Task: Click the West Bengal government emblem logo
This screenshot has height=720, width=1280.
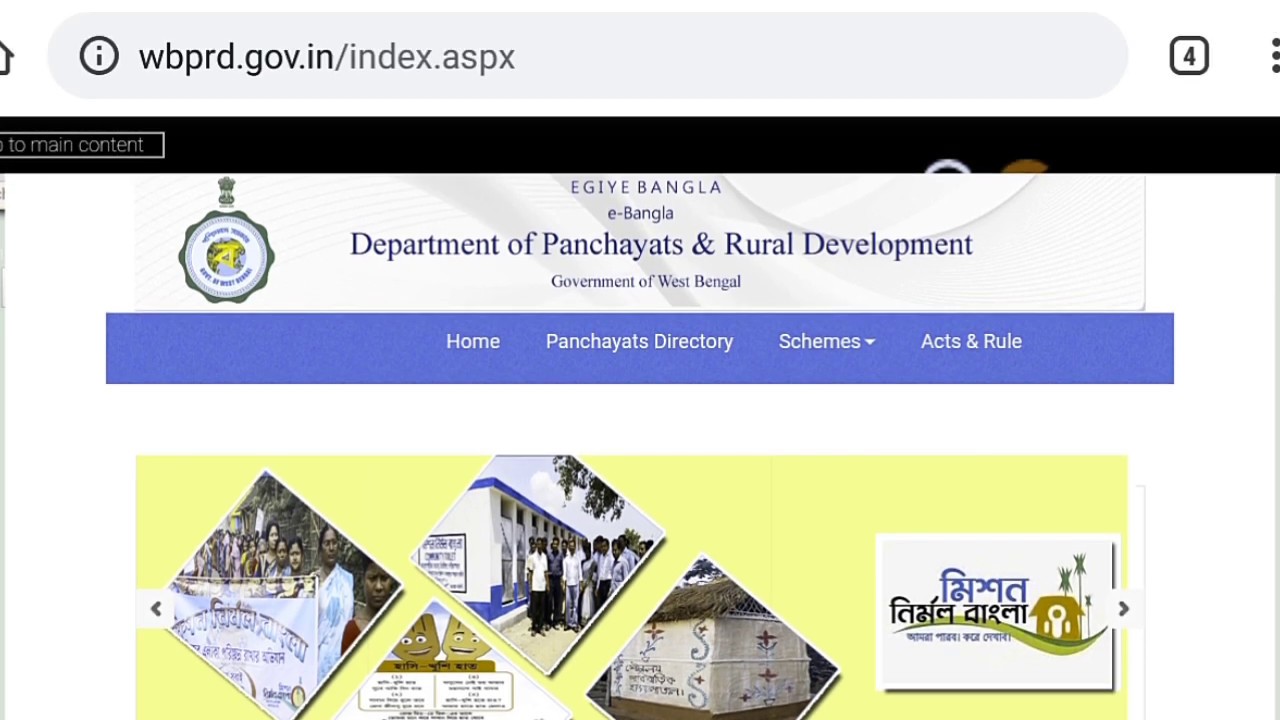Action: pyautogui.click(x=226, y=240)
